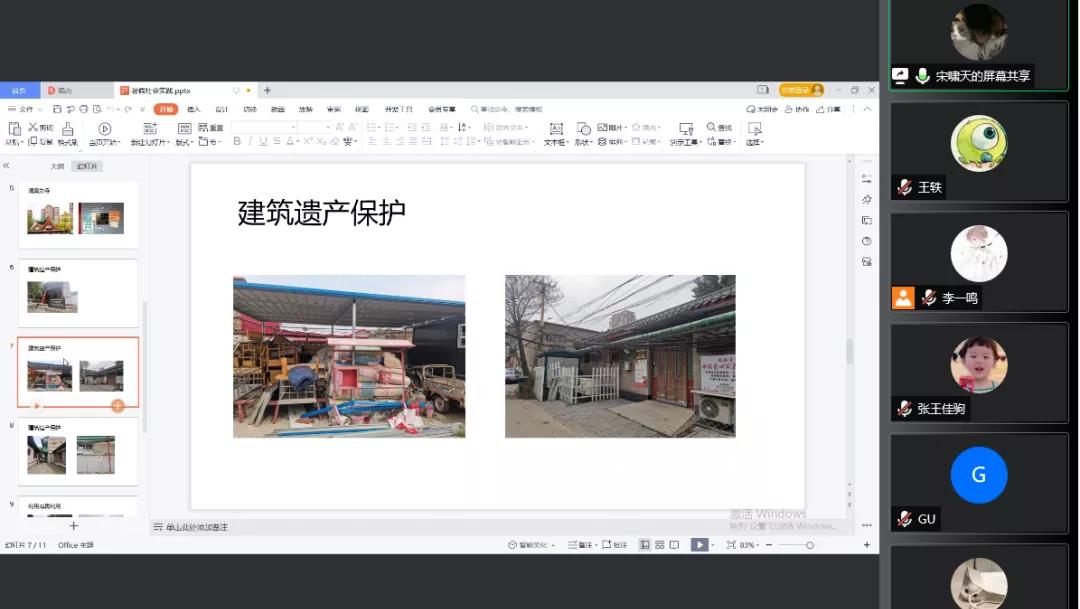This screenshot has height=609, width=1080.
Task: Switch to slide sorter view icon
Action: click(659, 545)
